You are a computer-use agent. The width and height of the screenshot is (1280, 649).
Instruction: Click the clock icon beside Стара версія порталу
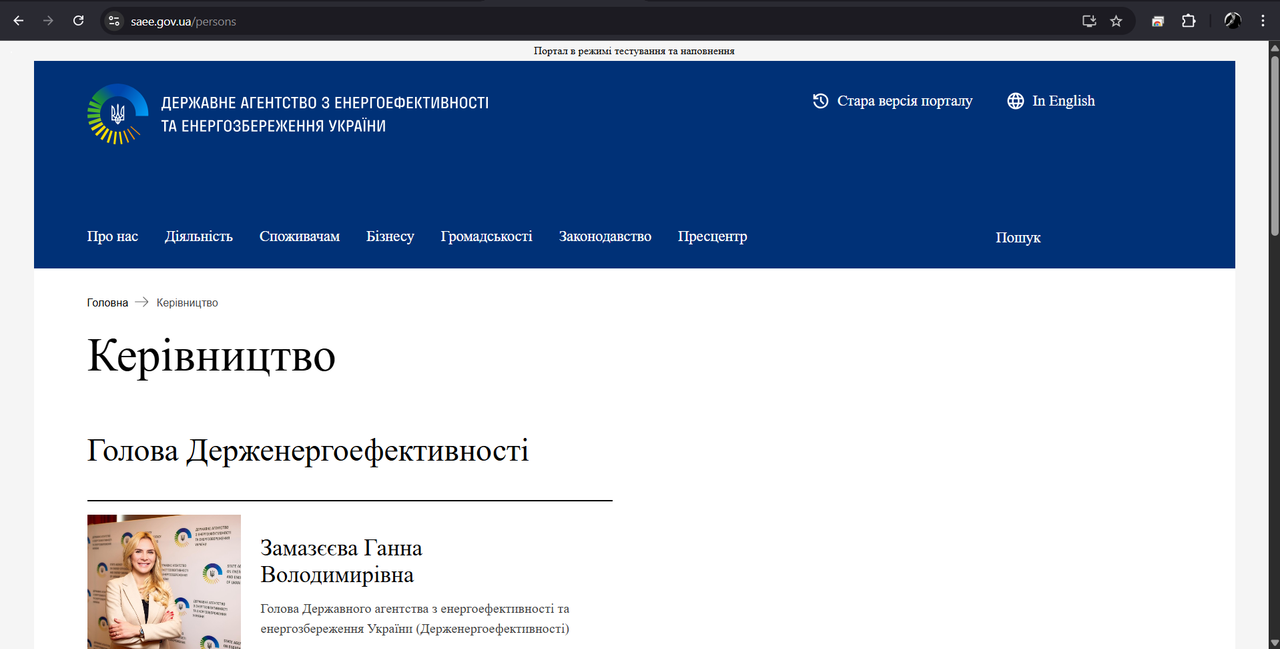tap(821, 101)
